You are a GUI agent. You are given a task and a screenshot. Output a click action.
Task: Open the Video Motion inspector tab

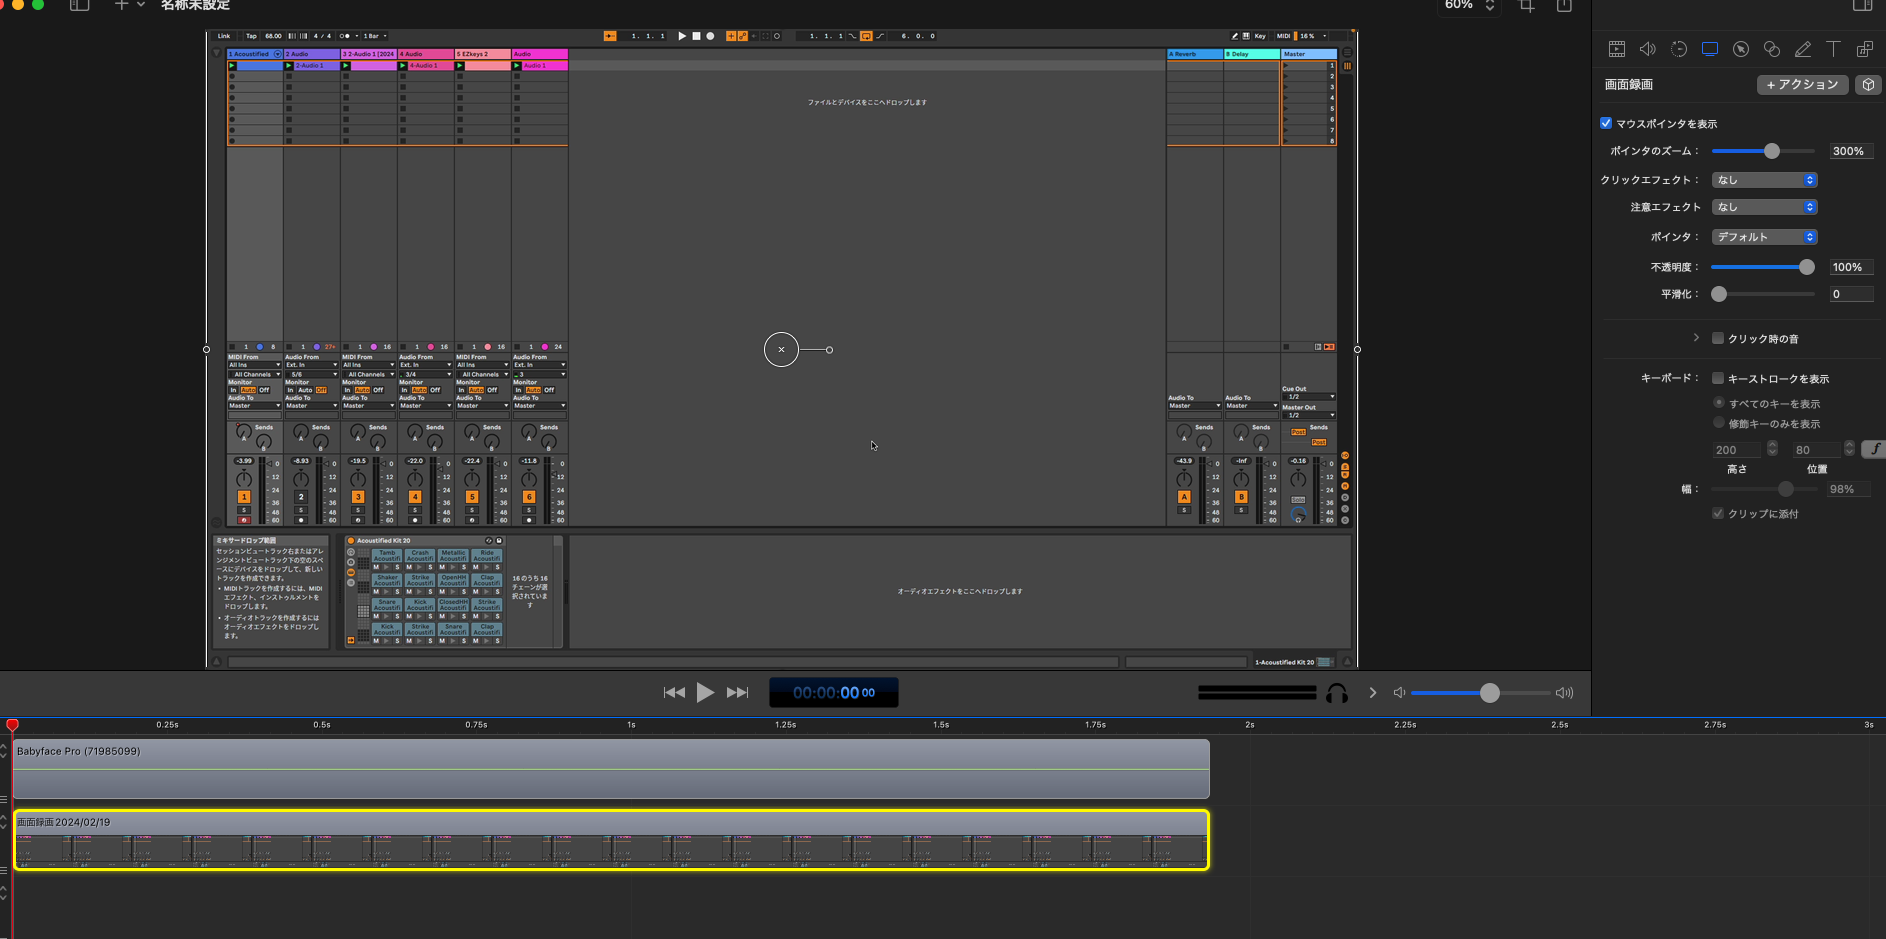[x=1679, y=49]
